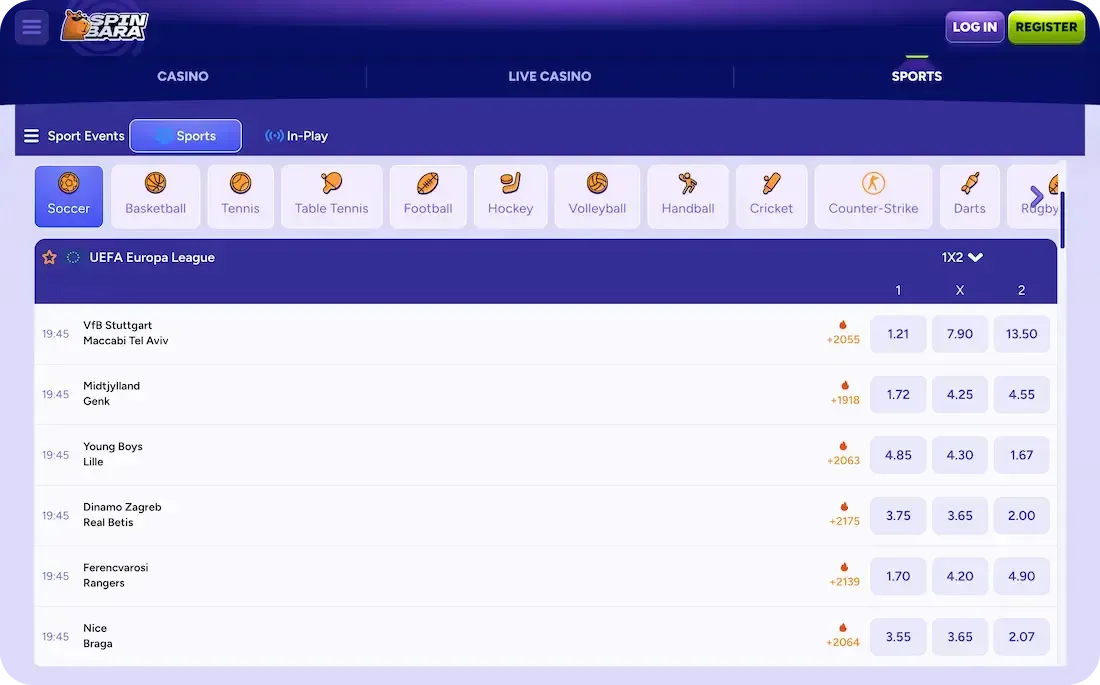Bet Genk win at 4.55
Viewport: 1100px width, 685px height.
1021,394
